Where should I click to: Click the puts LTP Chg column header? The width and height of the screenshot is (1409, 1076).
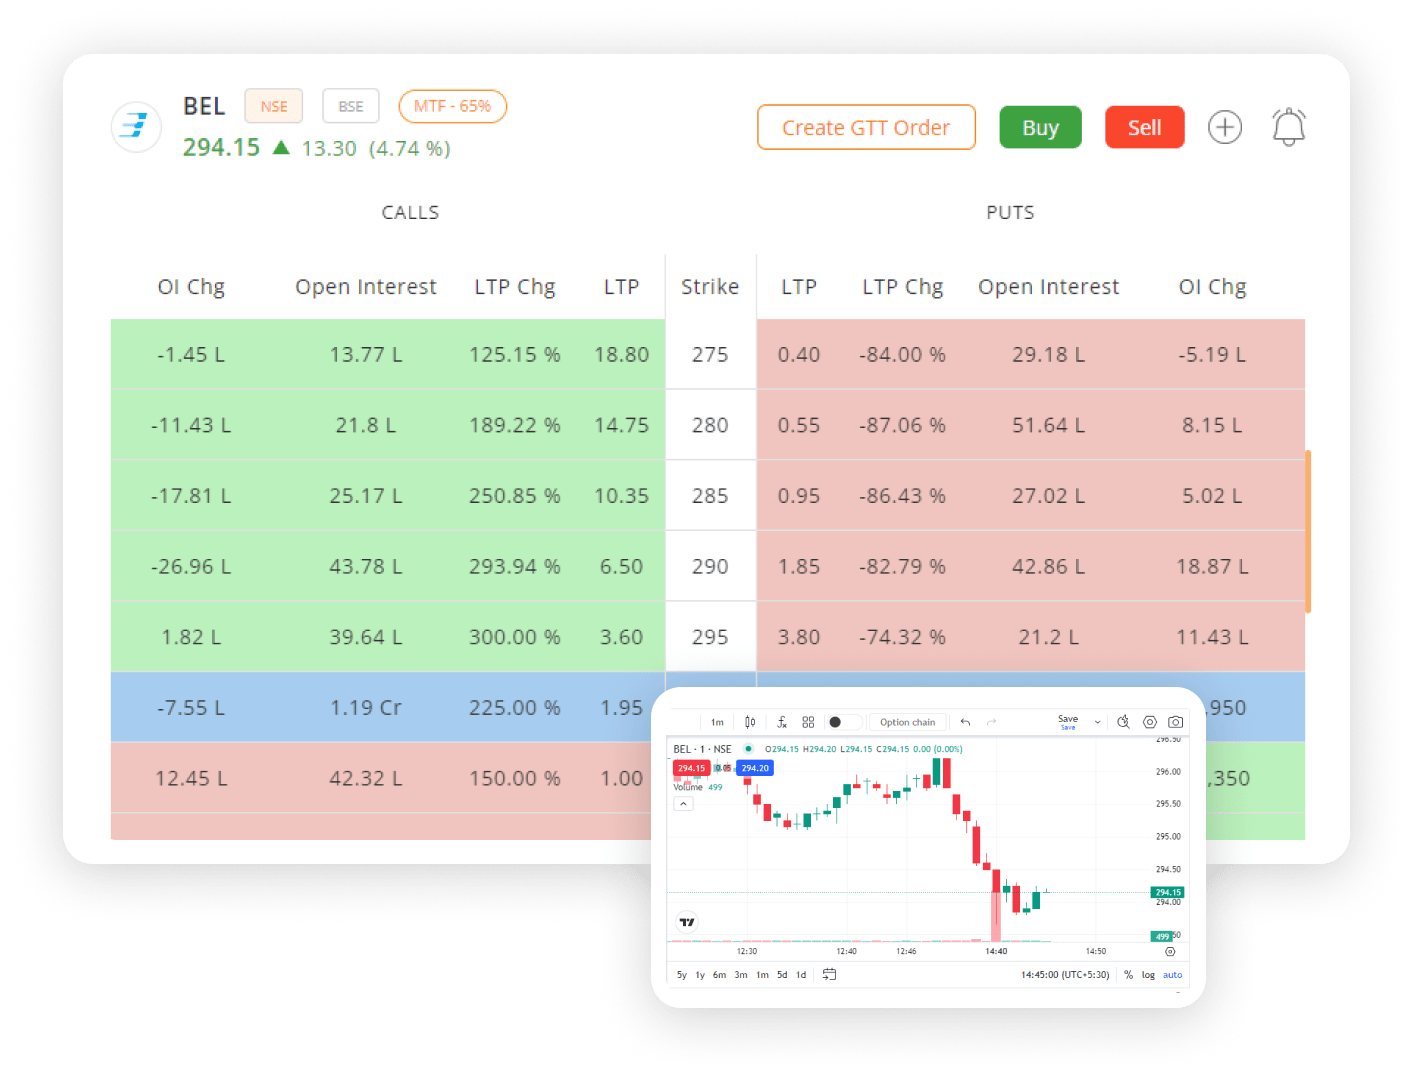(903, 287)
